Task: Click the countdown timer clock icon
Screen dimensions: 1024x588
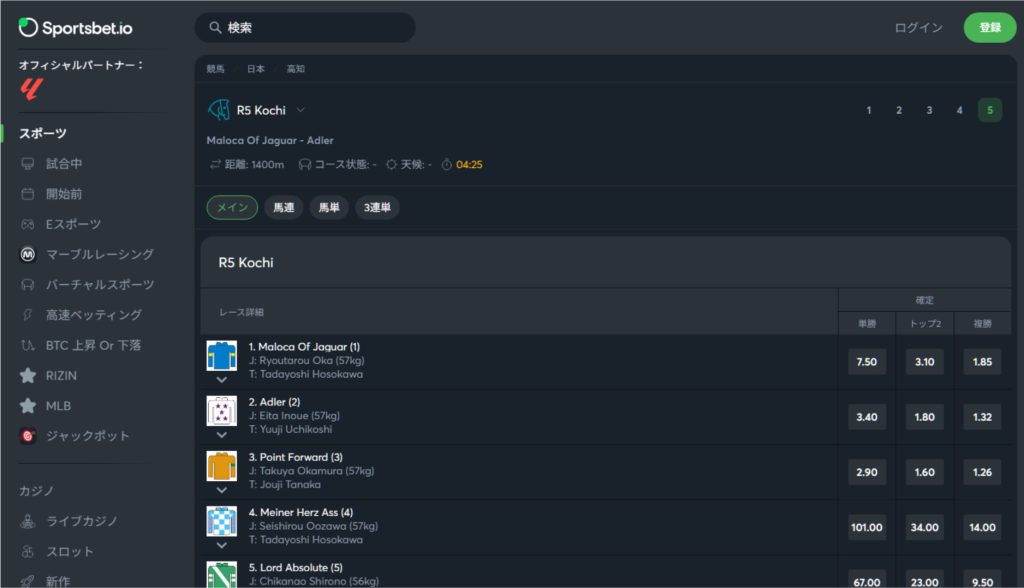Action: [447, 165]
